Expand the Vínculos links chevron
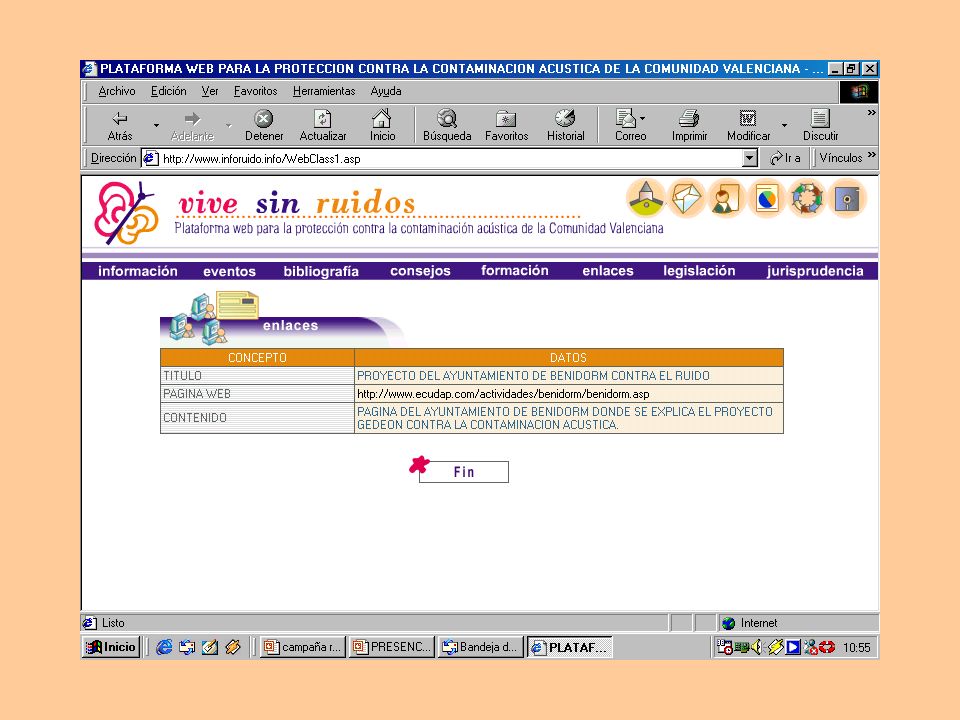Screen dimensions: 960x720 pos(871,154)
